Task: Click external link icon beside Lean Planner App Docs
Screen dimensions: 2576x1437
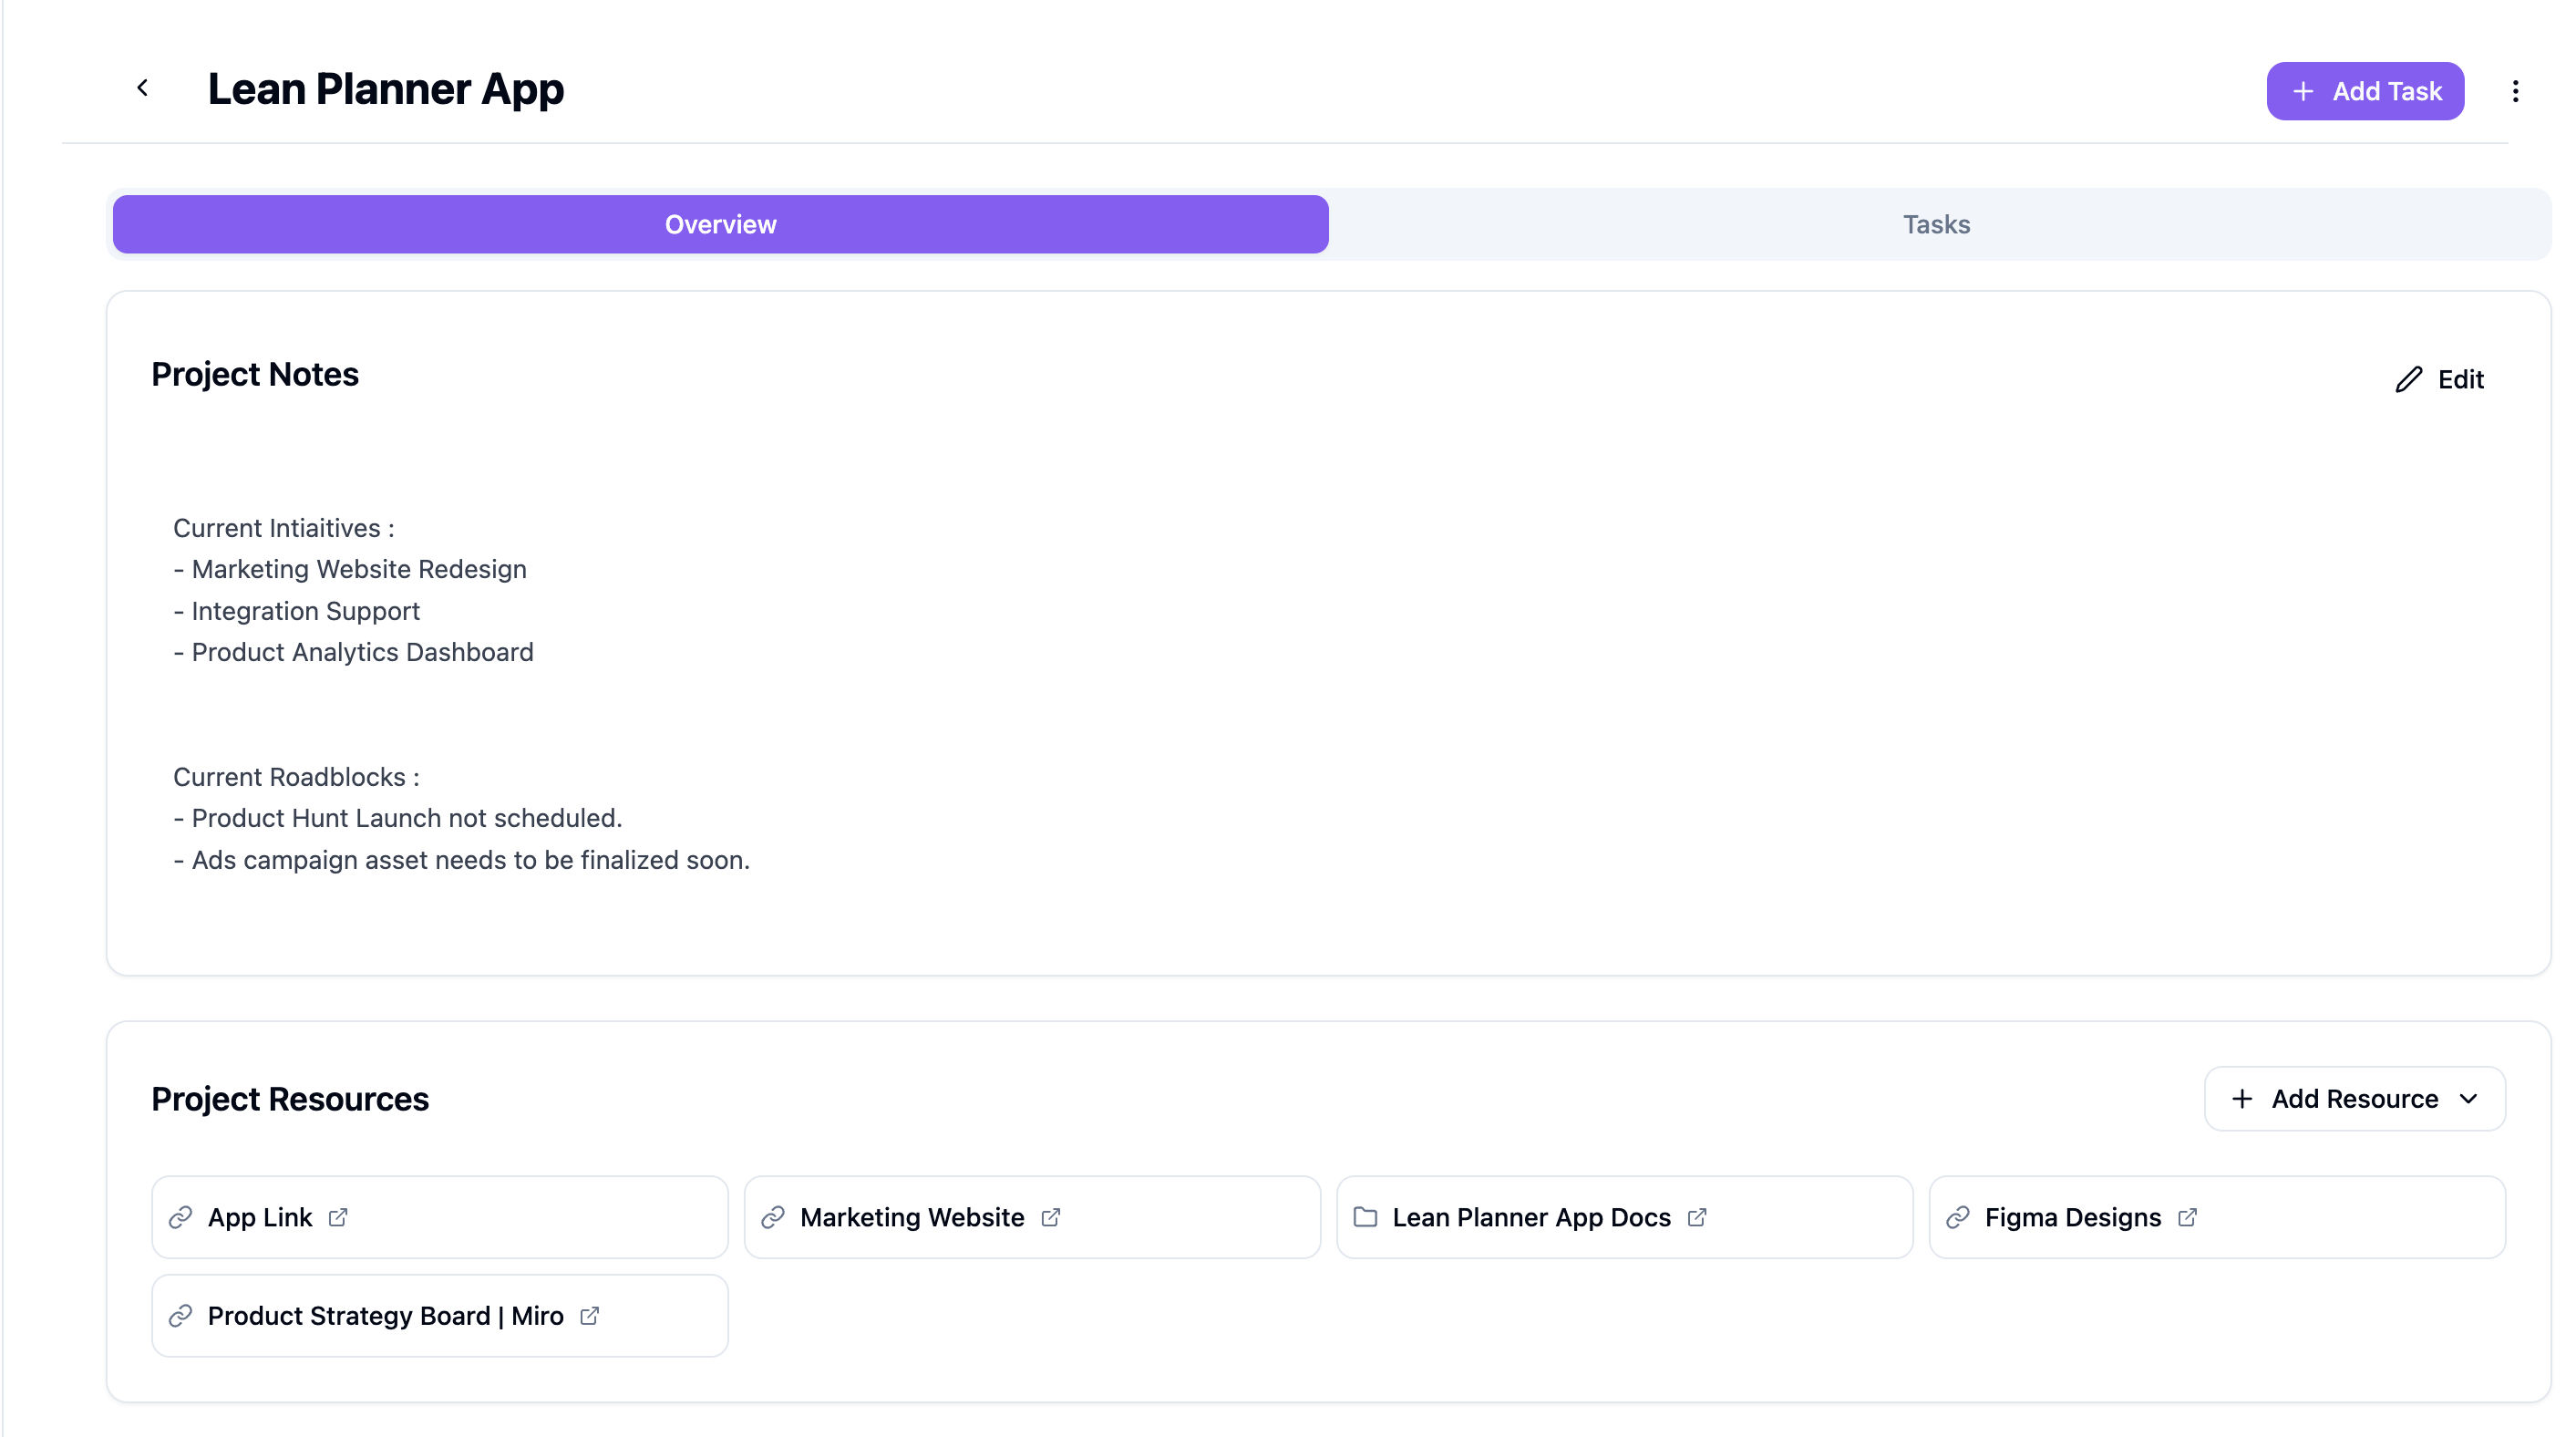Action: coord(1697,1217)
